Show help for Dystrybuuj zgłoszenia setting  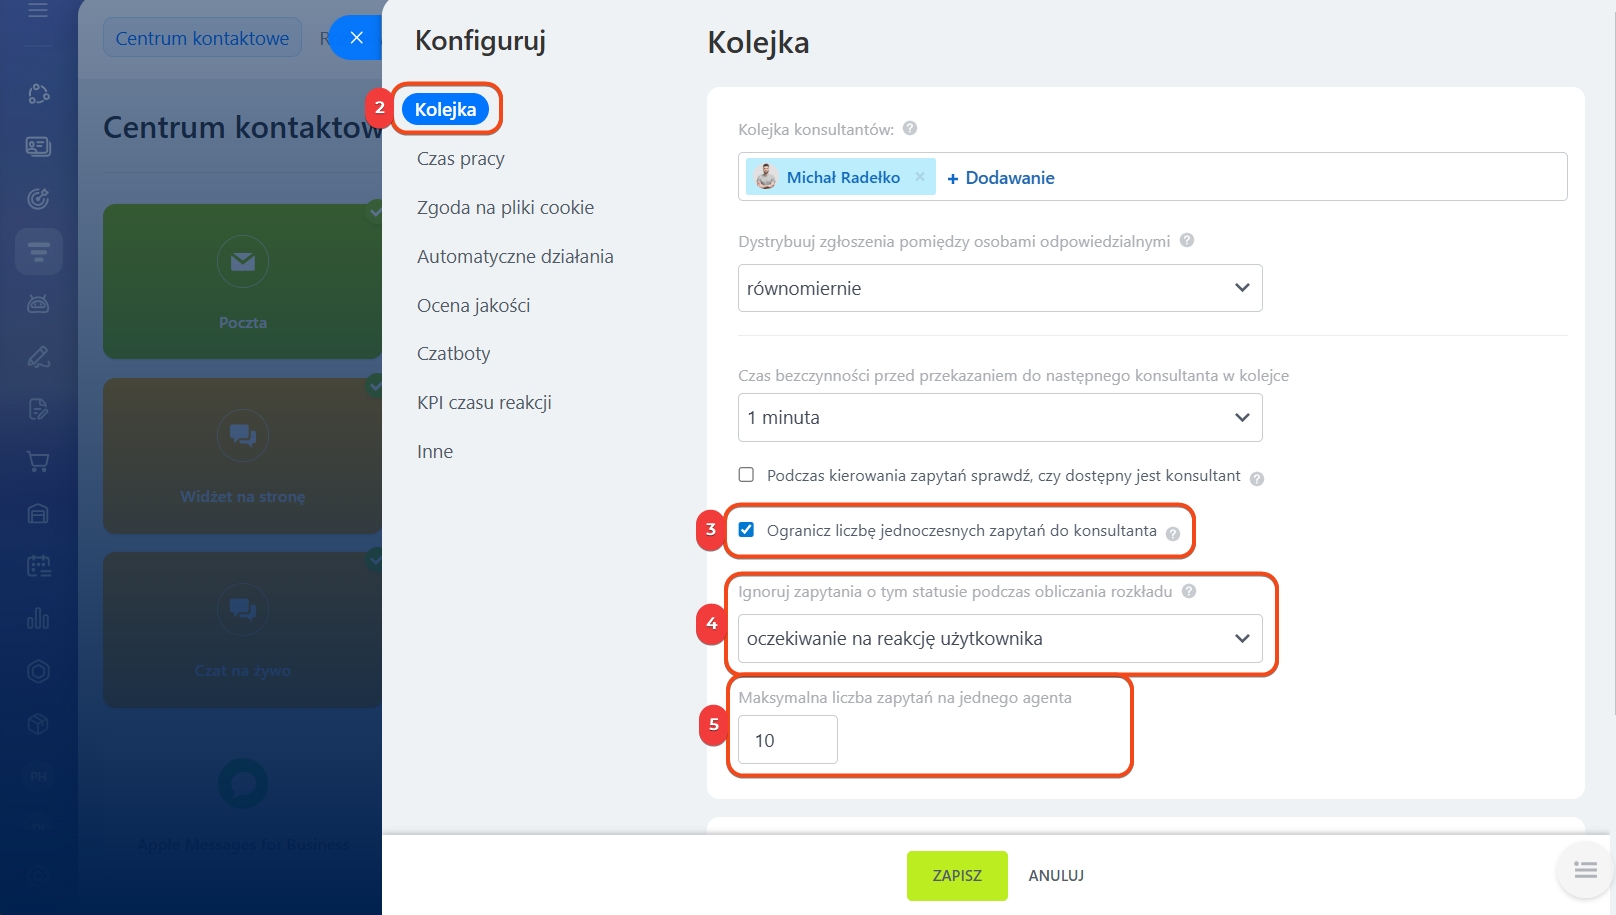(x=1187, y=240)
